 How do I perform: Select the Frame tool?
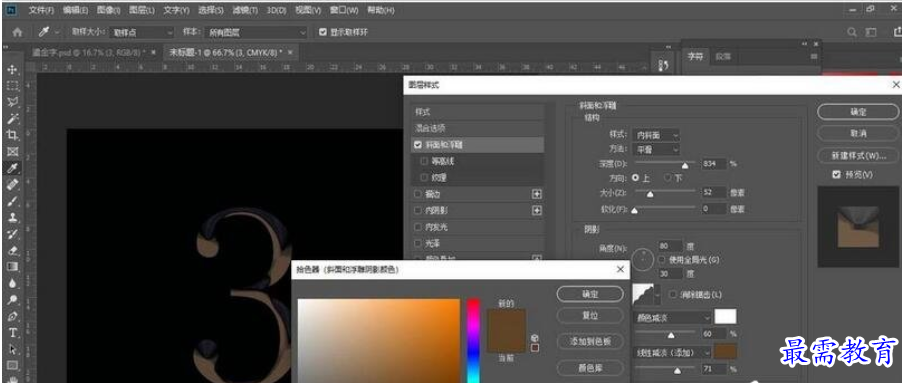(x=12, y=152)
